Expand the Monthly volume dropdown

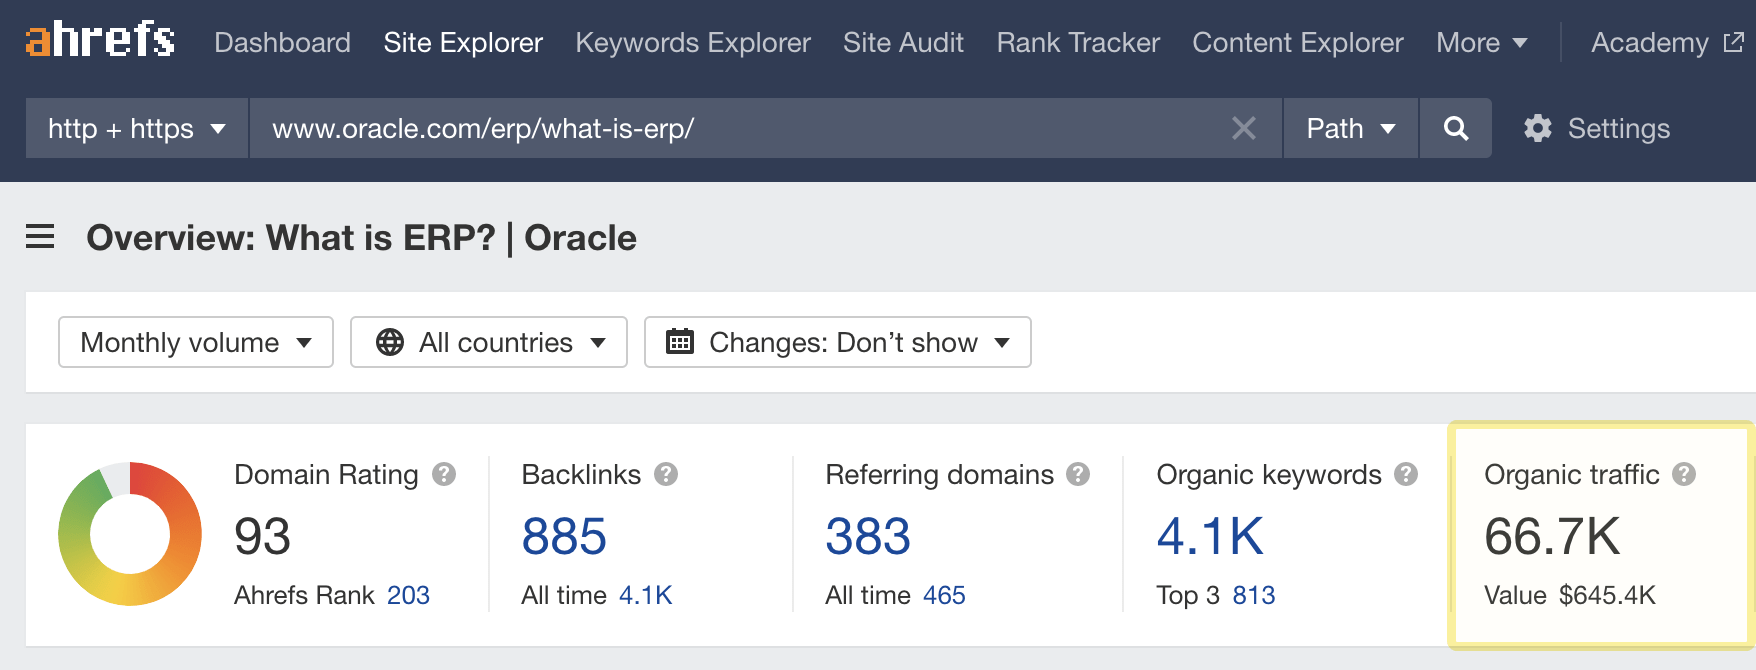[196, 342]
